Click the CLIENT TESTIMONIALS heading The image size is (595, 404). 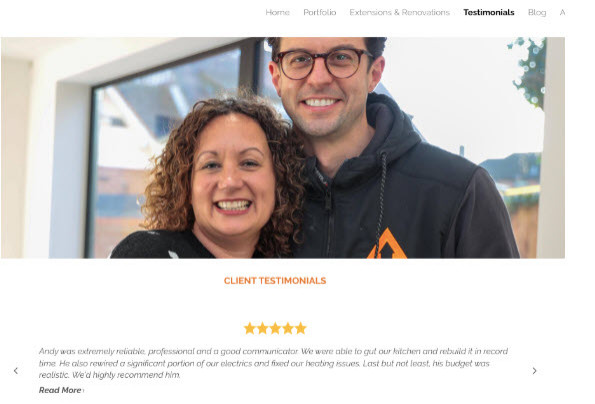pos(275,281)
